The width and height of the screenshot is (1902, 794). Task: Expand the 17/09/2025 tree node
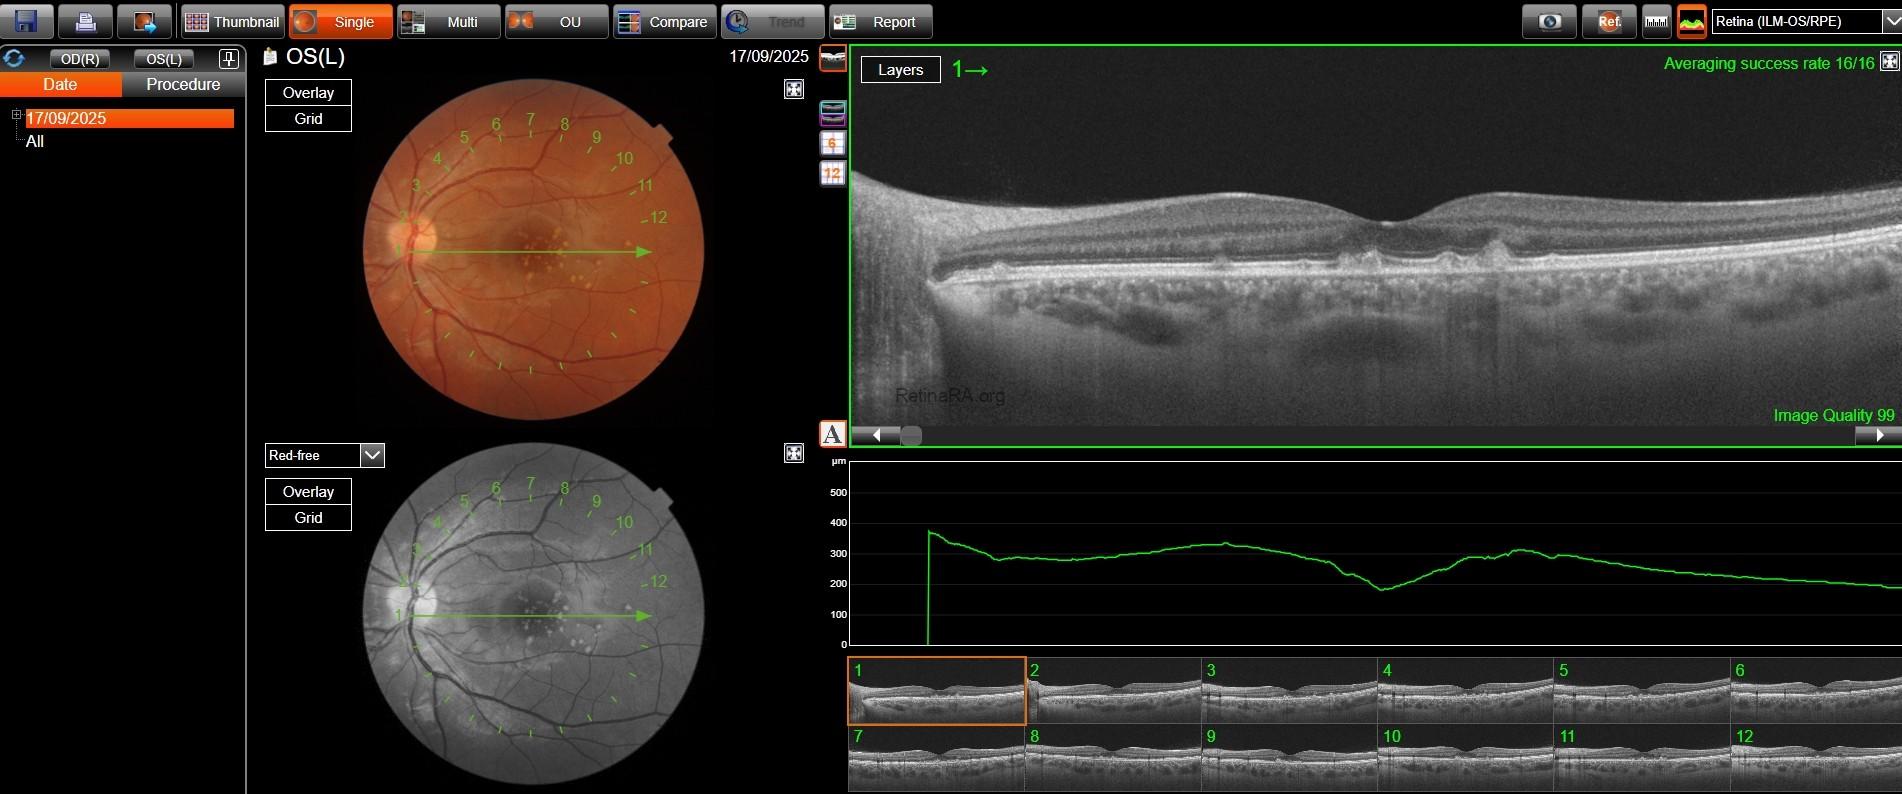16,116
